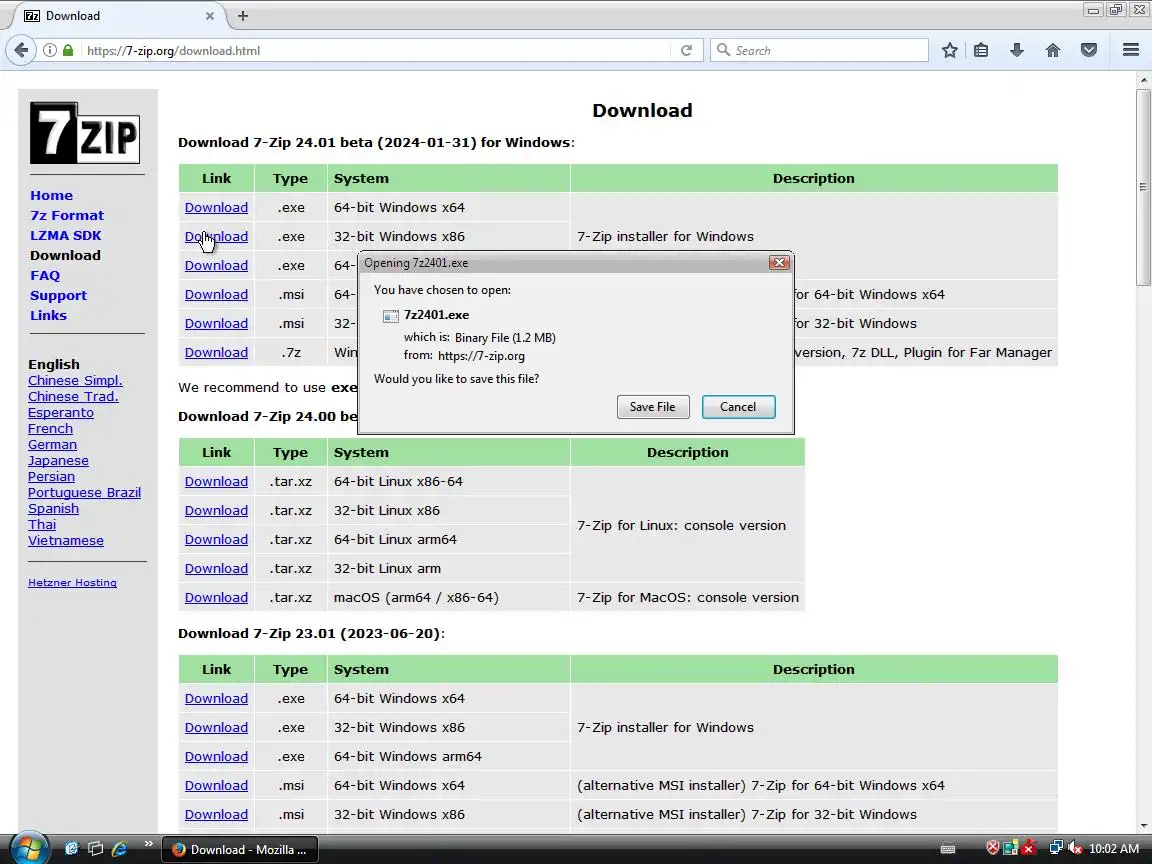This screenshot has height=864, width=1152.
Task: Open a new tab with plus button
Action: 243,15
